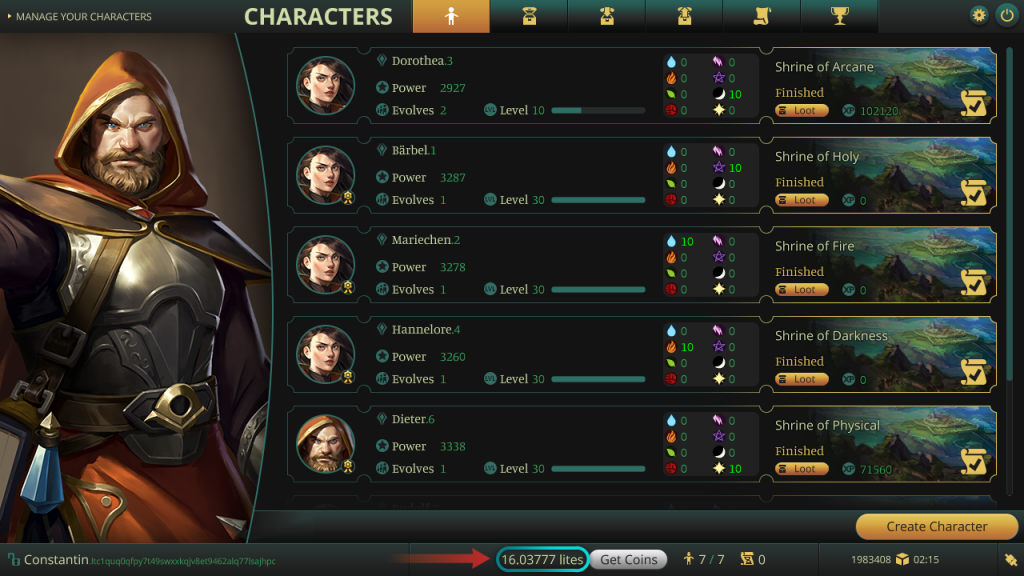This screenshot has height=576, width=1024.
Task: Open the trophy achievements tab
Action: 839,16
